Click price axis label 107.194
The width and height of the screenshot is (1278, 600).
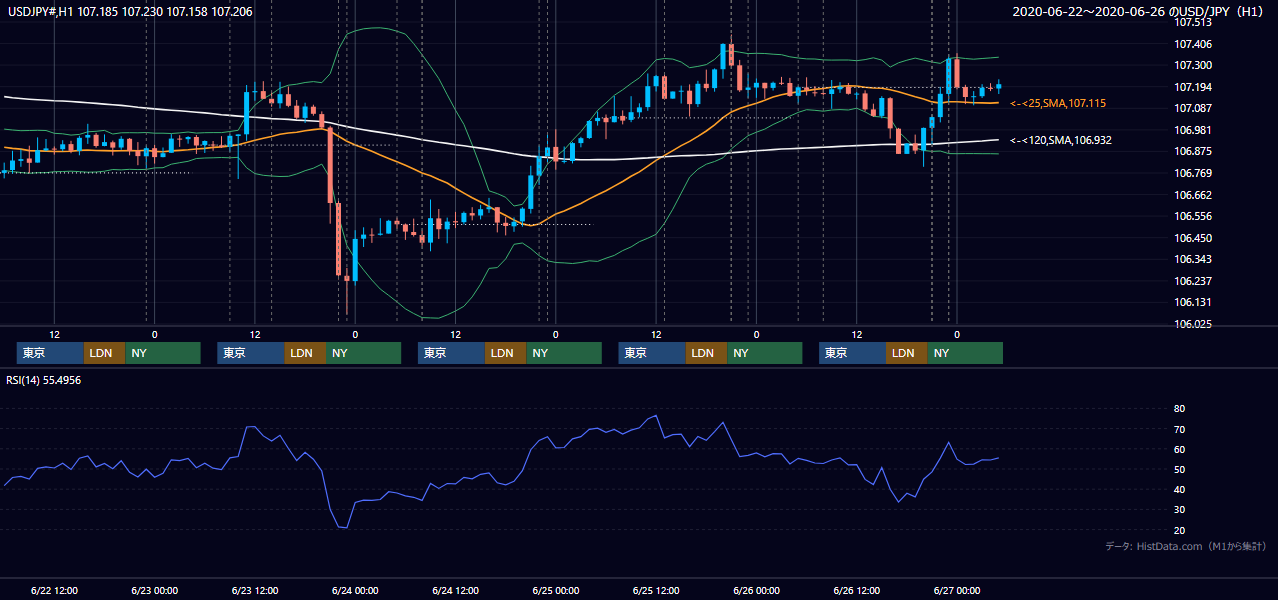click(1194, 87)
